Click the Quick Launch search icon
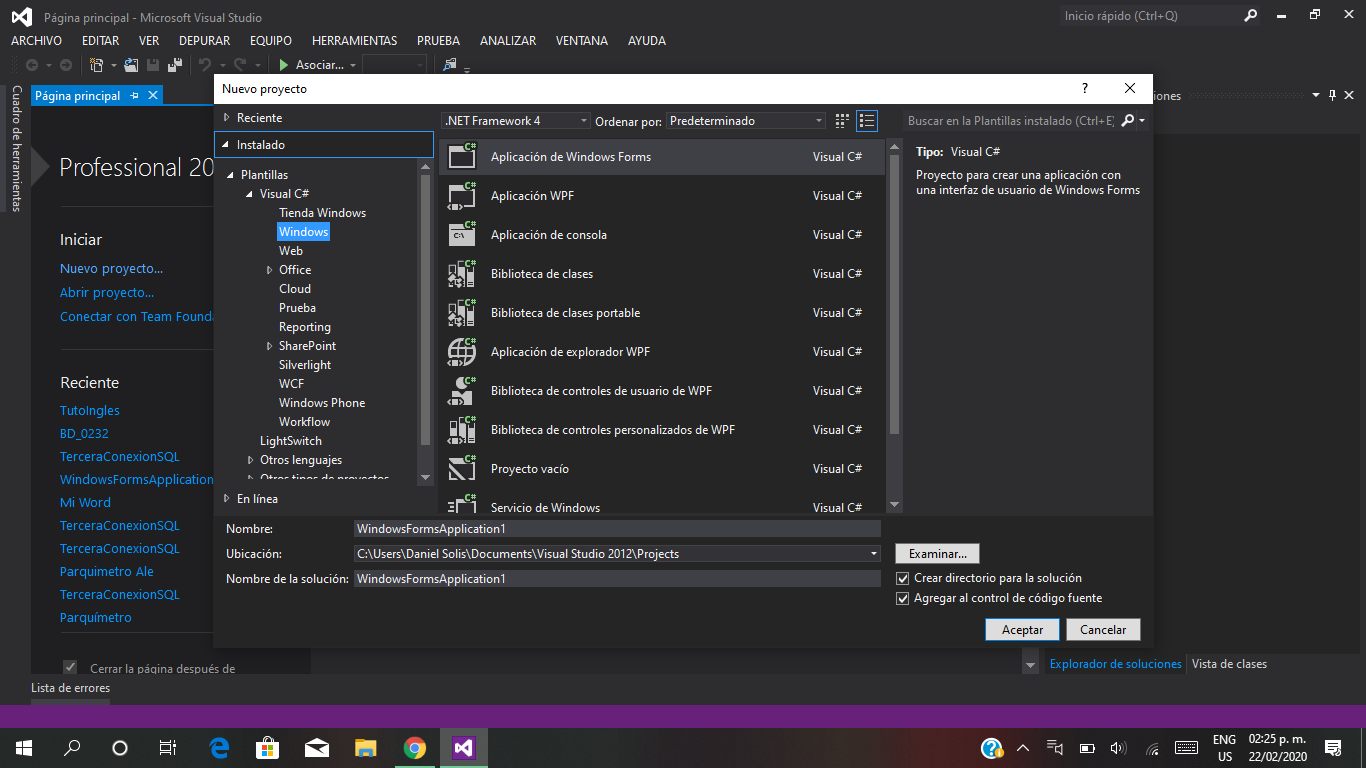 (x=1250, y=16)
